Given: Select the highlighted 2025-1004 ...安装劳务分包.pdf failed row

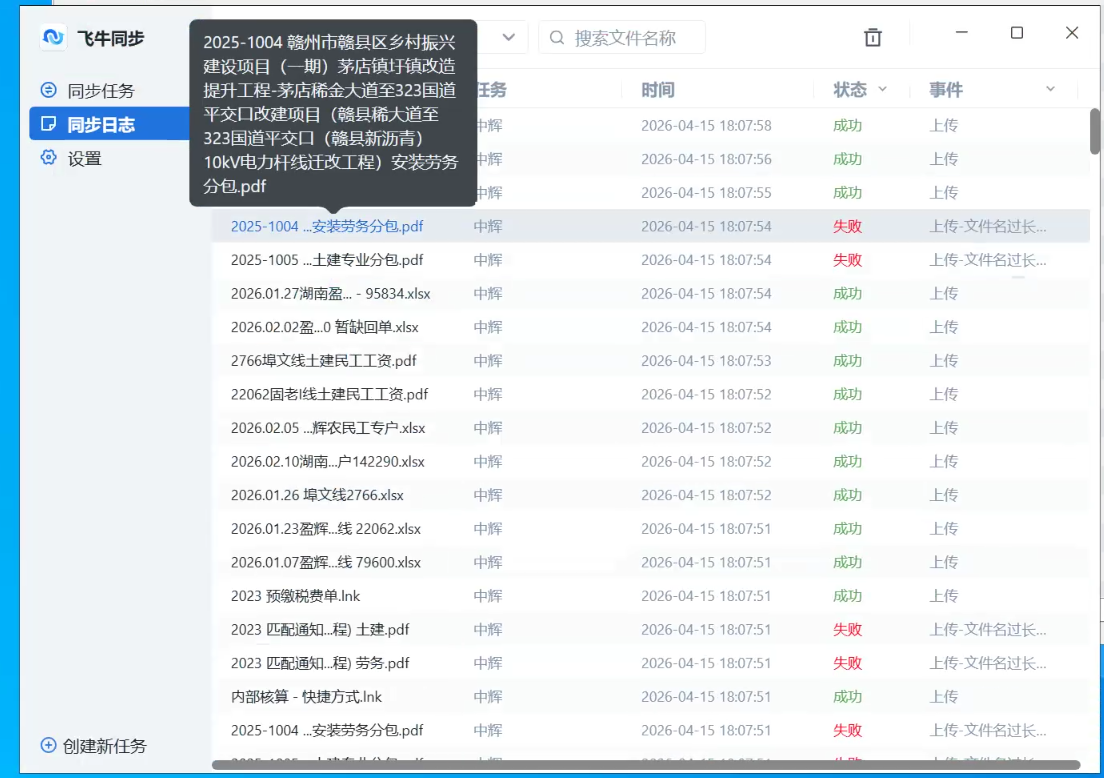Looking at the screenshot, I should click(651, 226).
